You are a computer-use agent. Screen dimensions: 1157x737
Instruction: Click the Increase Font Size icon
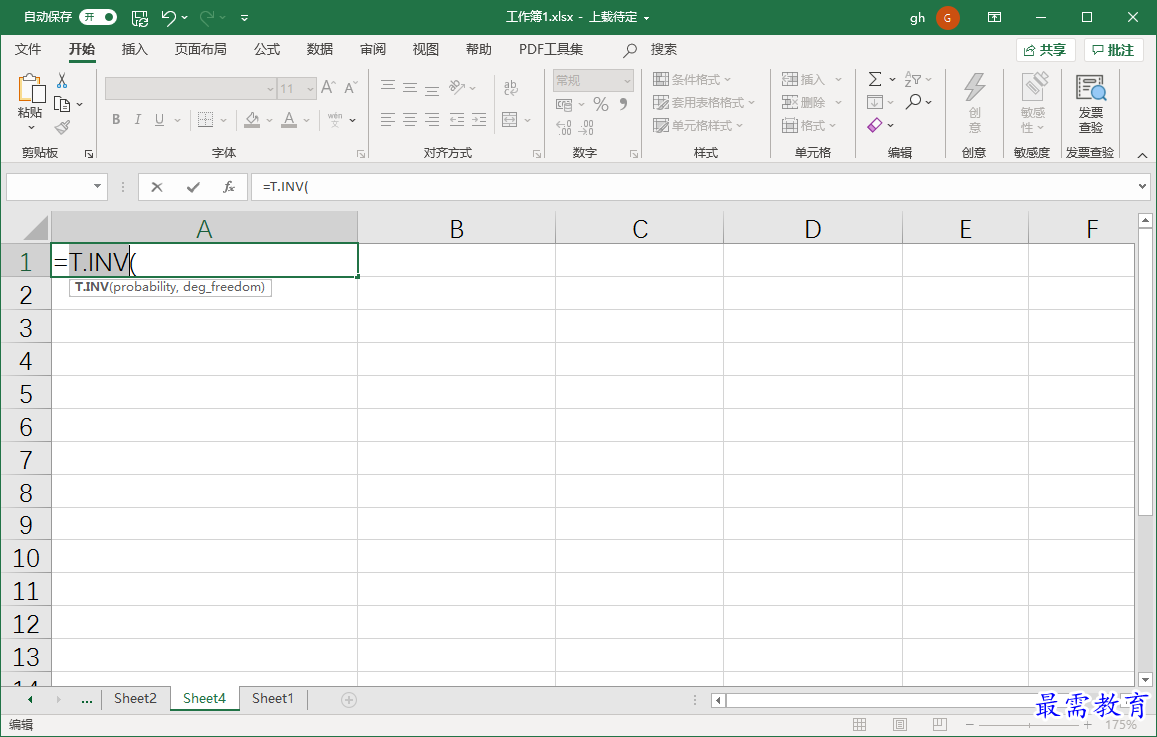(x=328, y=88)
